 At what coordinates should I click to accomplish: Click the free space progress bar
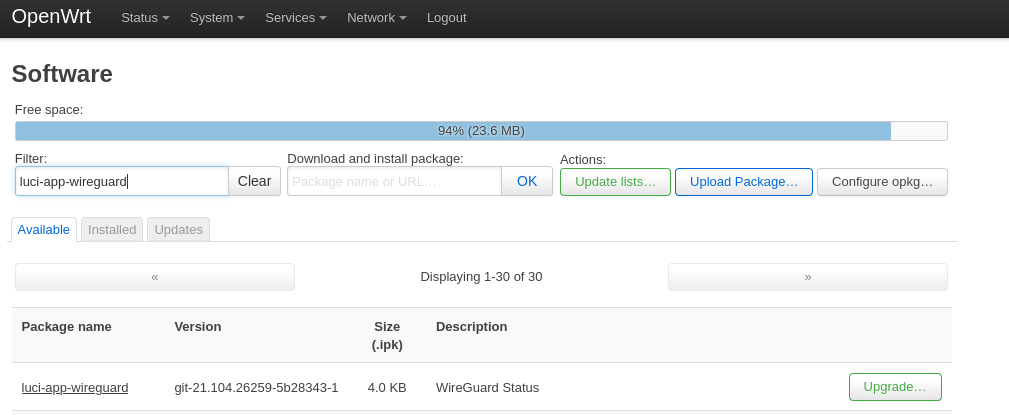pos(481,131)
